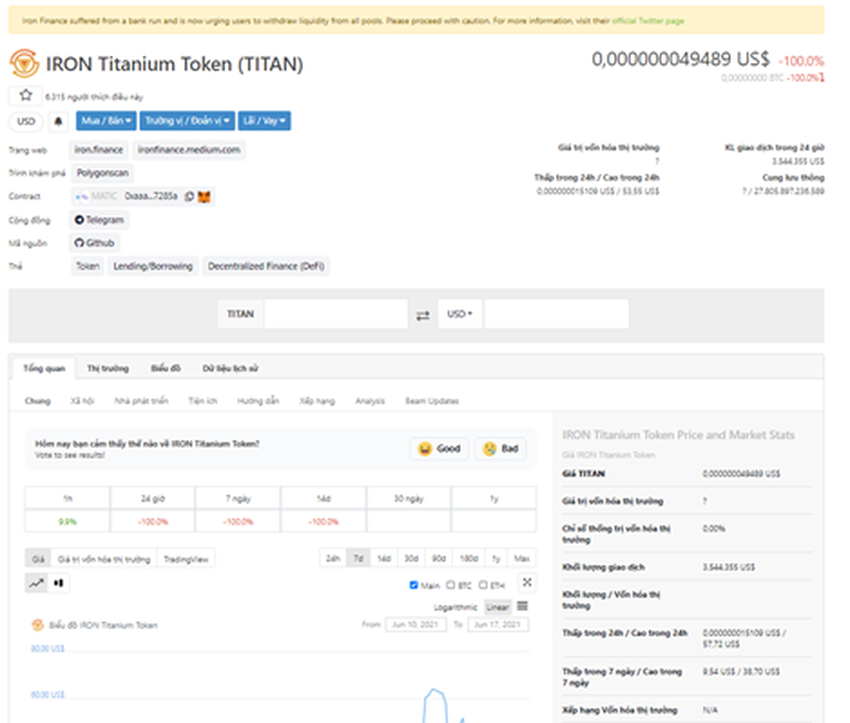The image size is (850, 723).
Task: Open the Xã hội sub-tab
Action: coord(82,401)
